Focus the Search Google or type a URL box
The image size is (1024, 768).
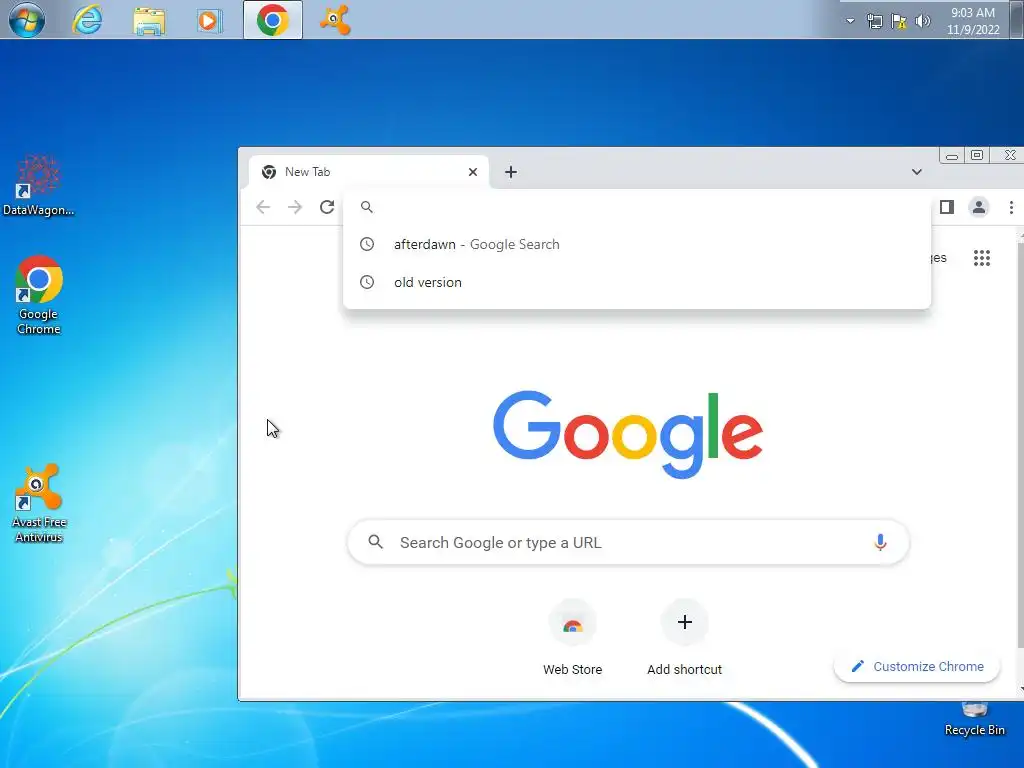pyautogui.click(x=628, y=542)
